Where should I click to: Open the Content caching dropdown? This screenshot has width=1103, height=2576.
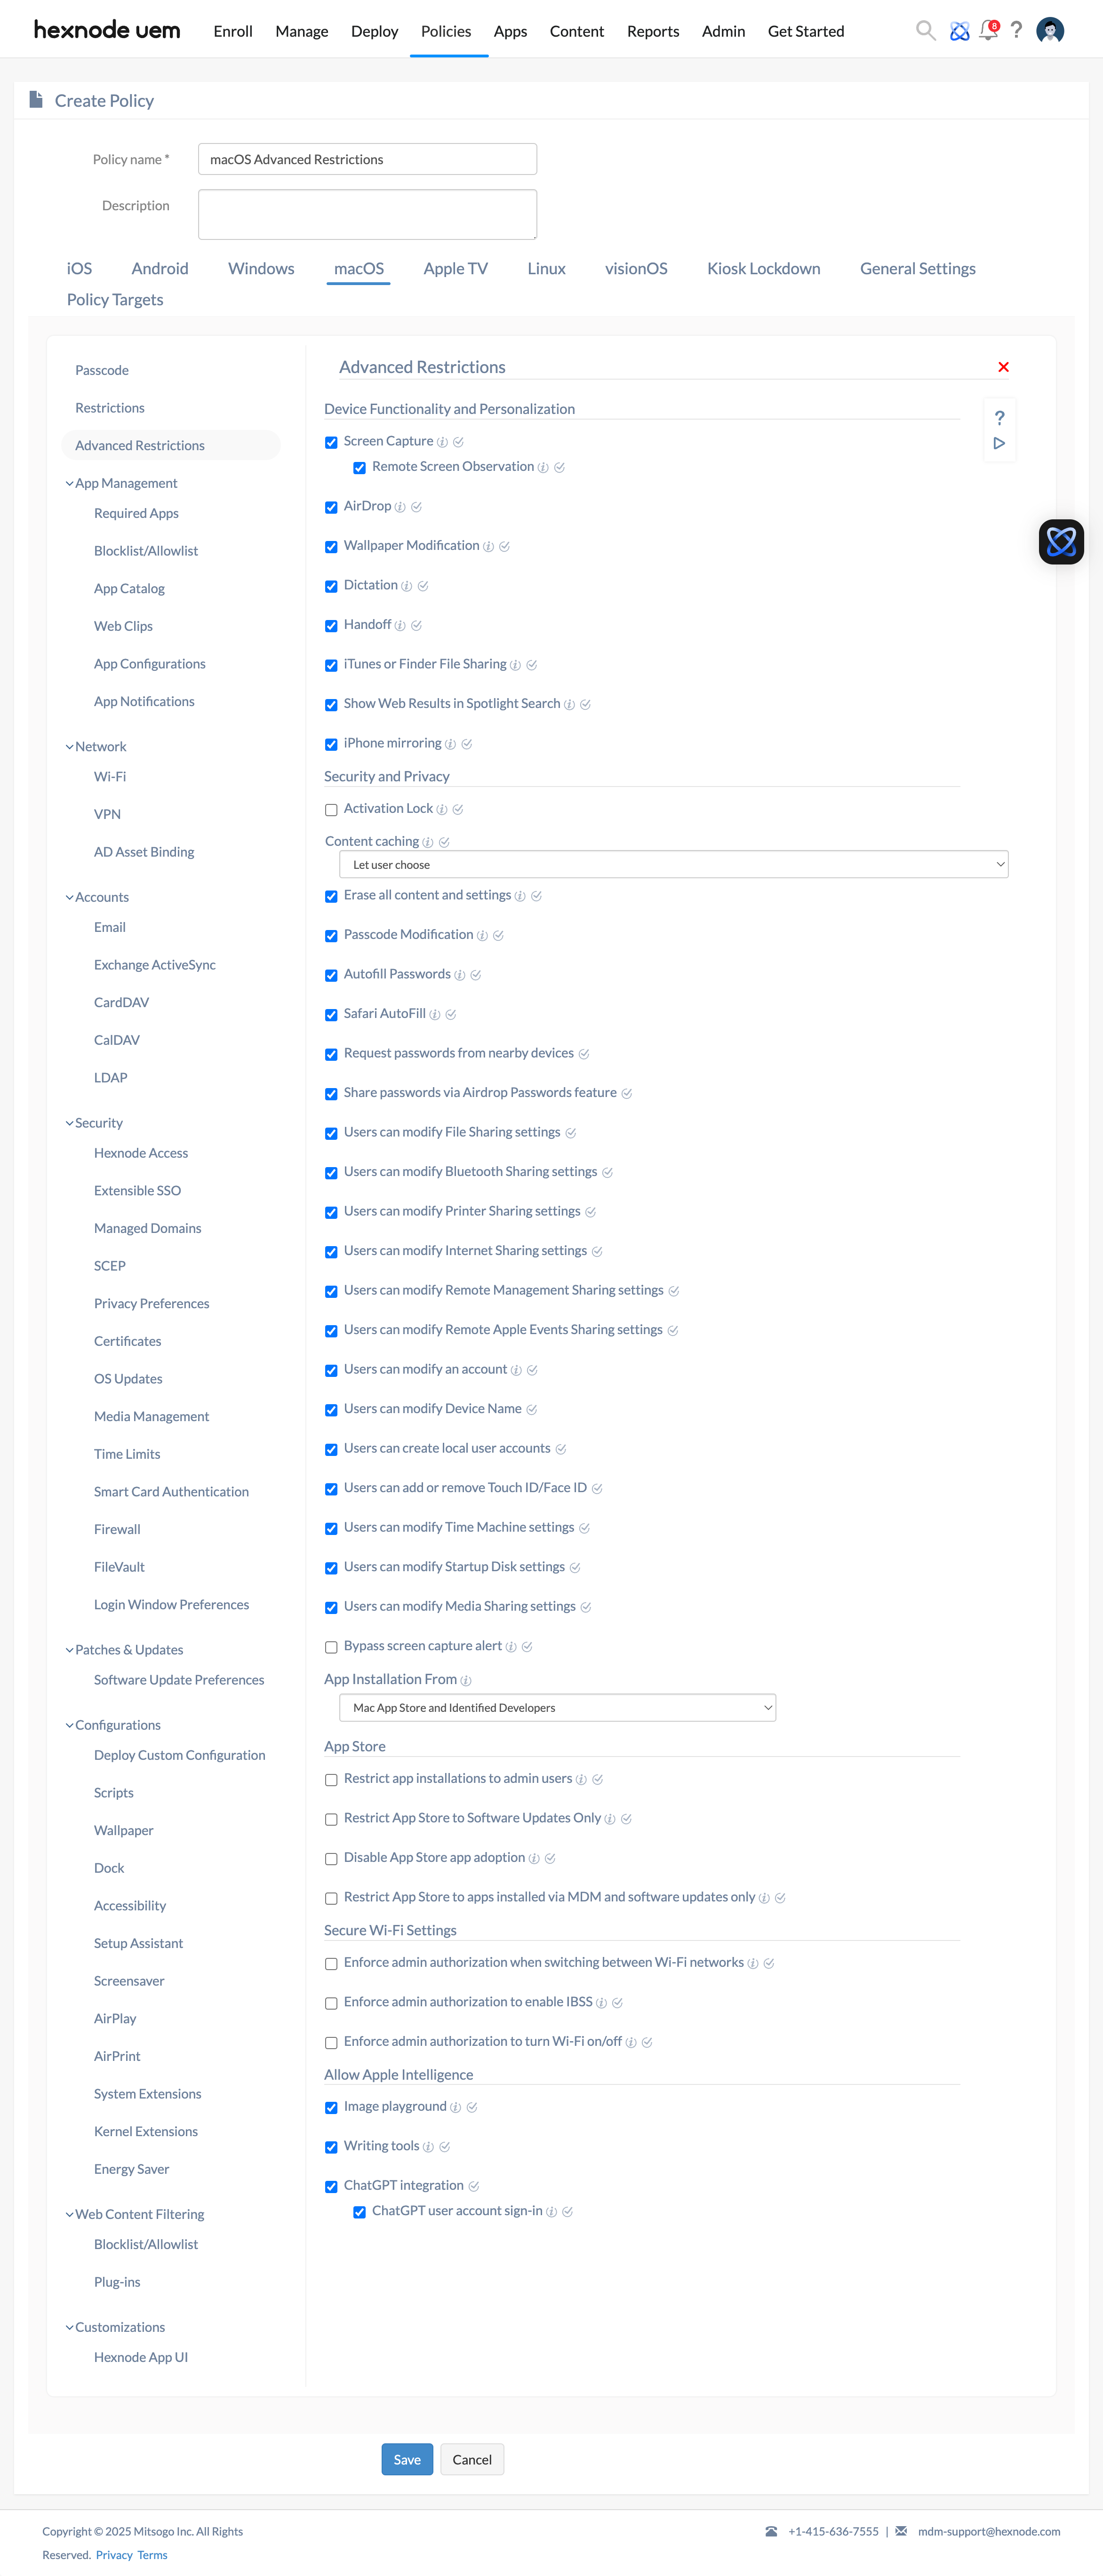[673, 864]
